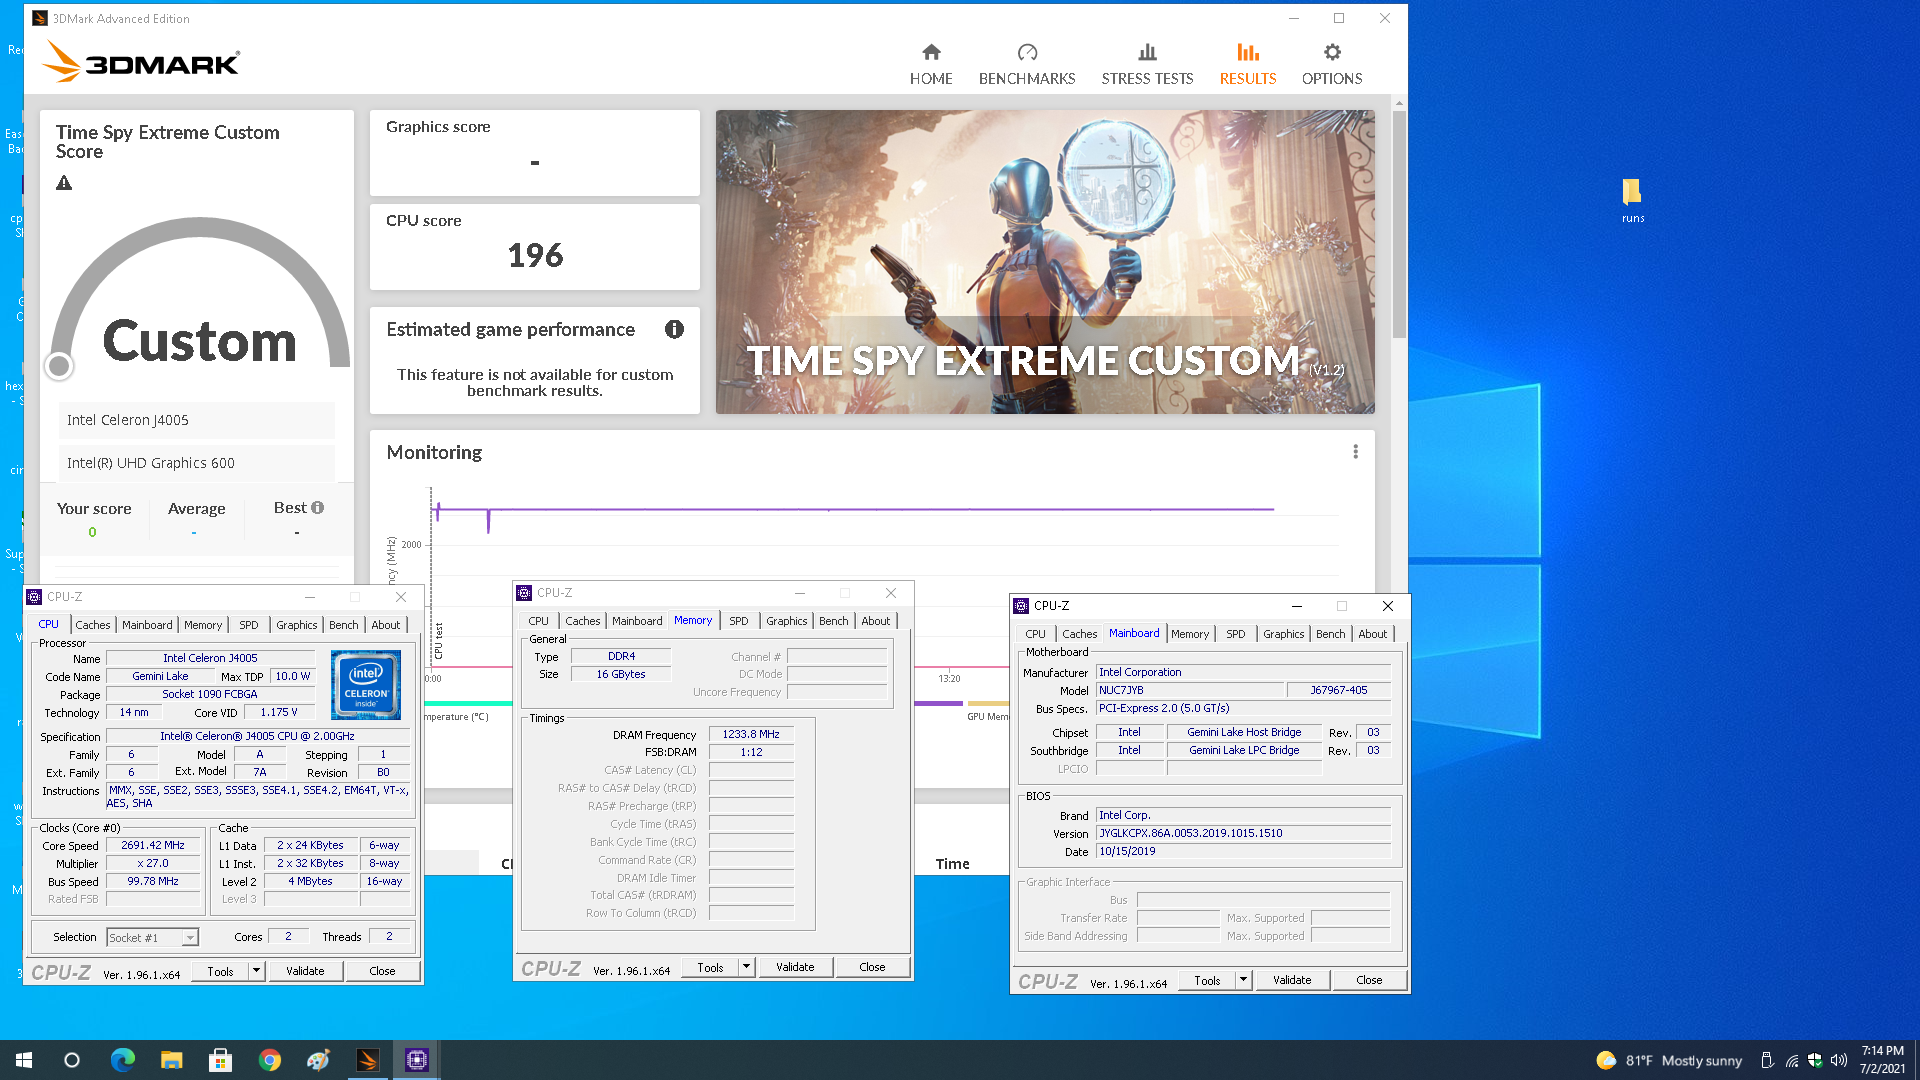Open About tab in left CPU-Z
Screen dimensions: 1920x1080
(x=386, y=625)
